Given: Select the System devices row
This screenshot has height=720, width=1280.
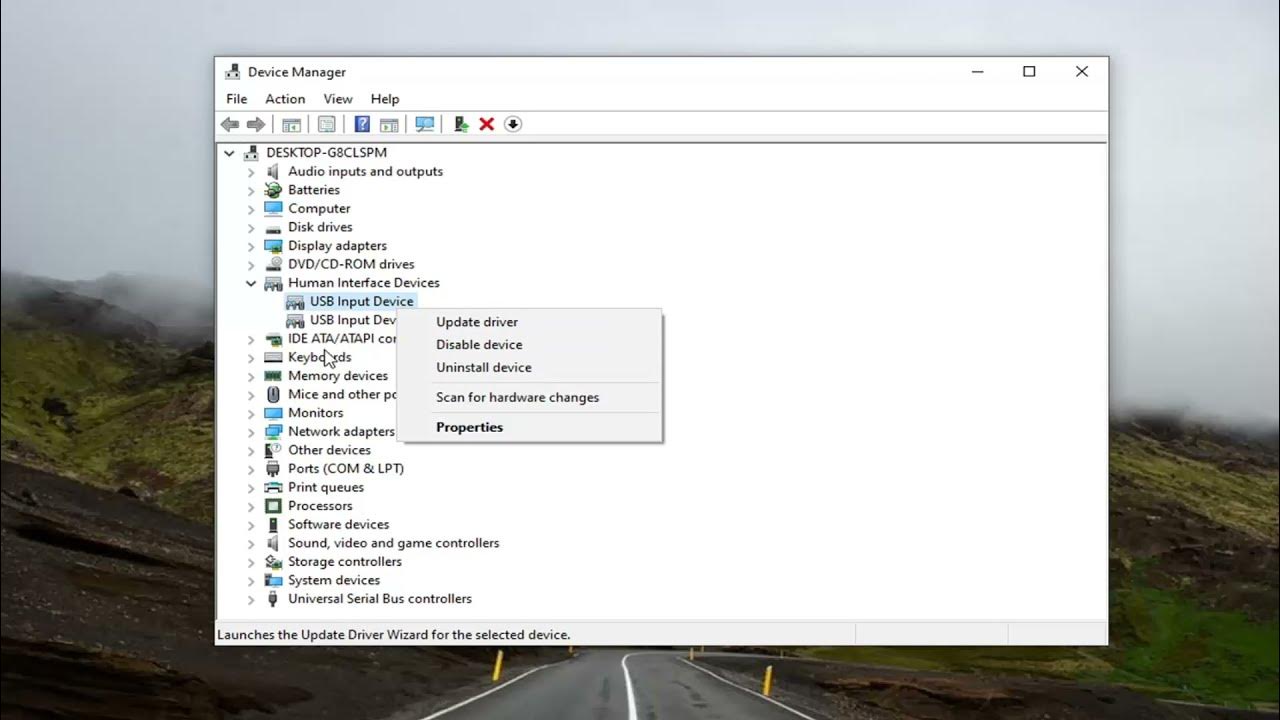Looking at the screenshot, I should point(334,580).
